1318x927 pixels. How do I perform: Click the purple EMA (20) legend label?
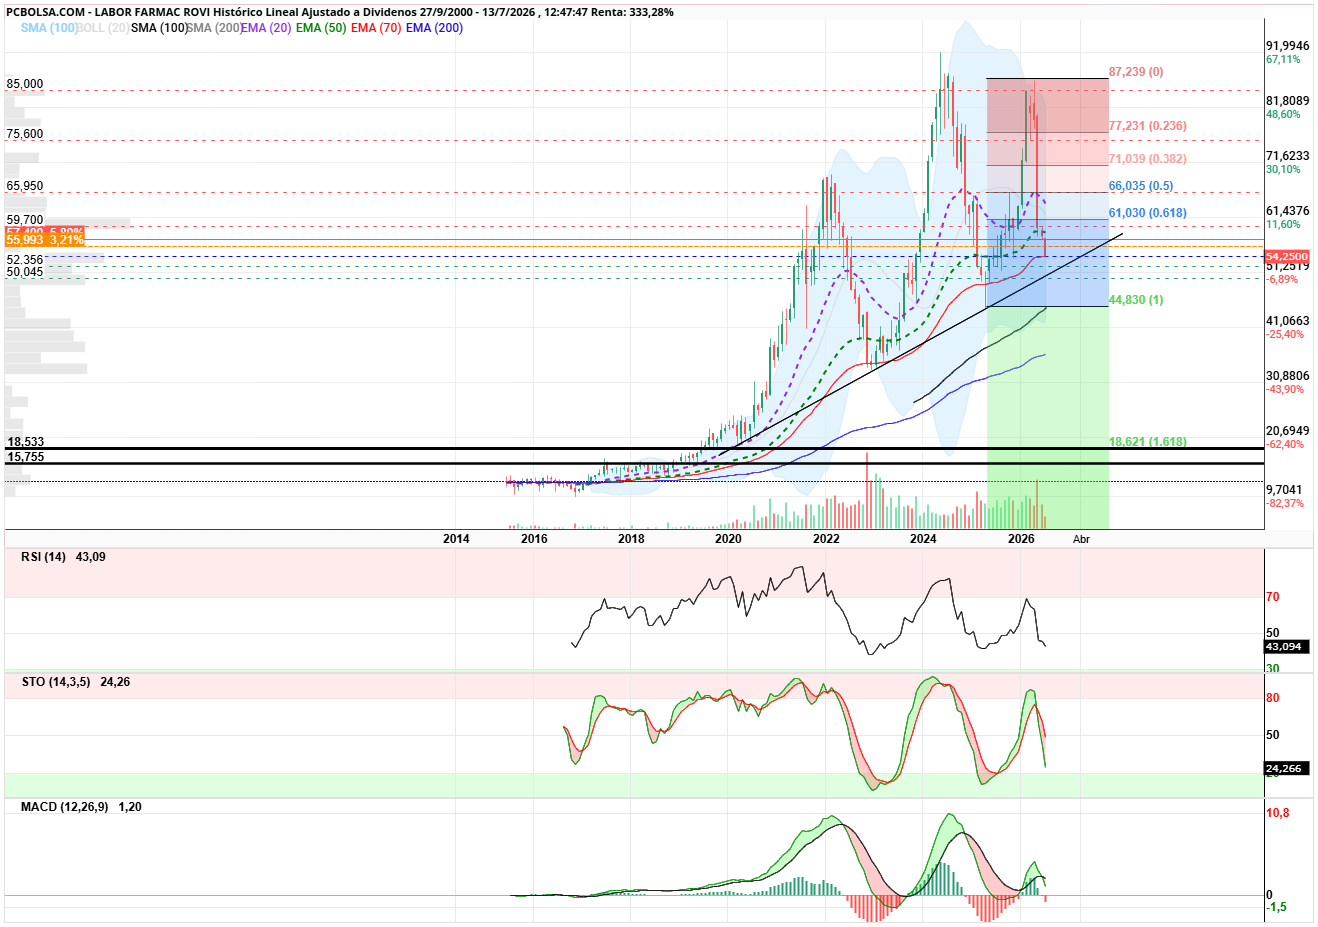[x=266, y=28]
